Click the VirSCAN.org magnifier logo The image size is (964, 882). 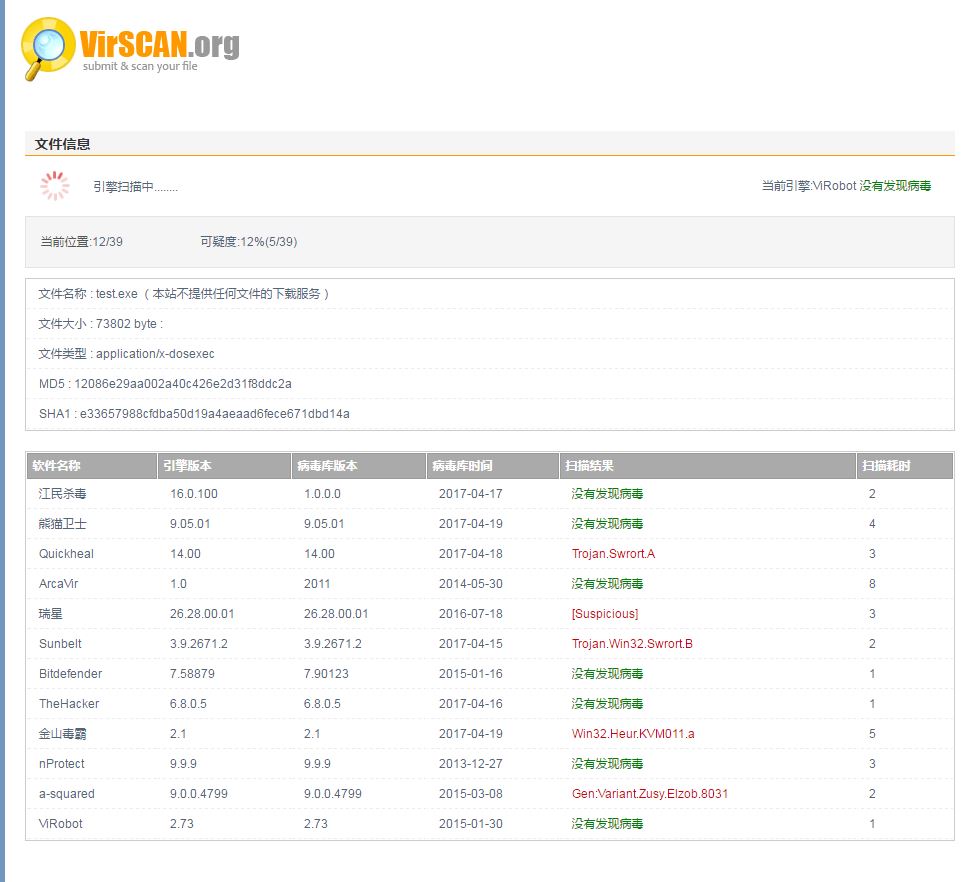48,49
